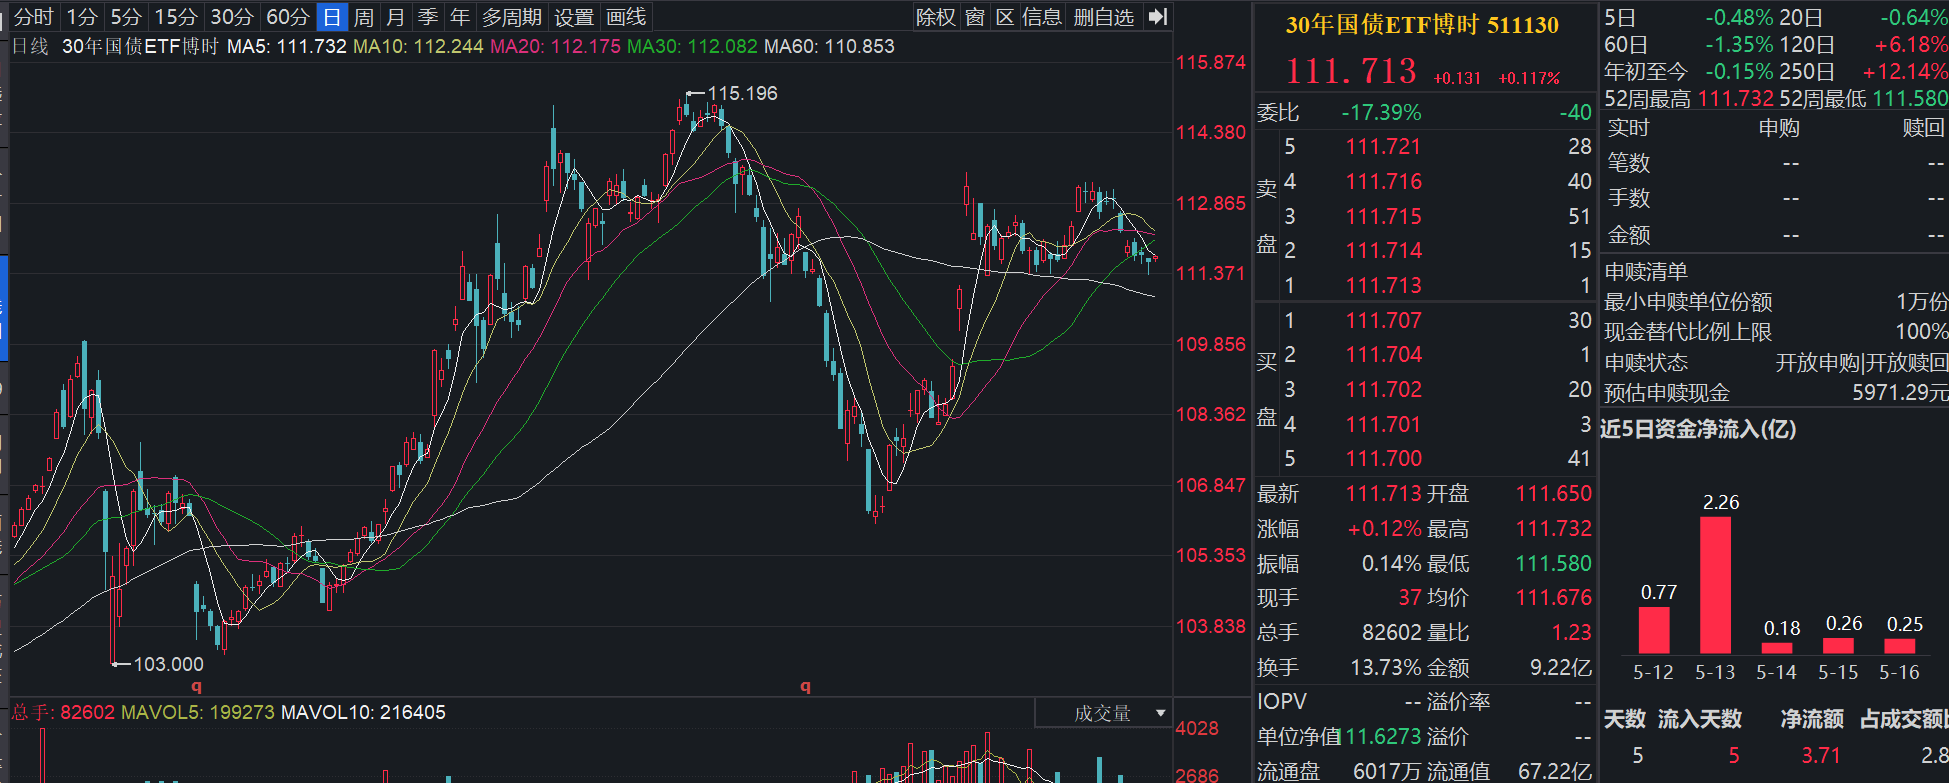Click the MA10: 112.244 indicator label

coord(418,46)
